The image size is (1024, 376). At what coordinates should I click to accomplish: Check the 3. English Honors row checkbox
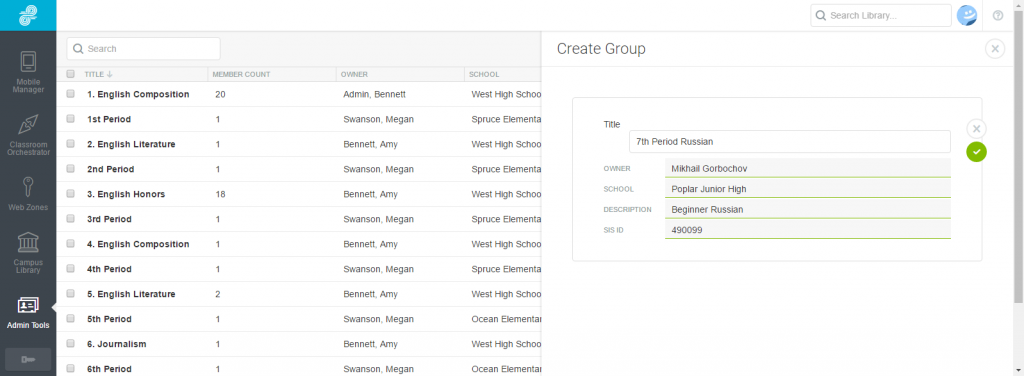(71, 194)
